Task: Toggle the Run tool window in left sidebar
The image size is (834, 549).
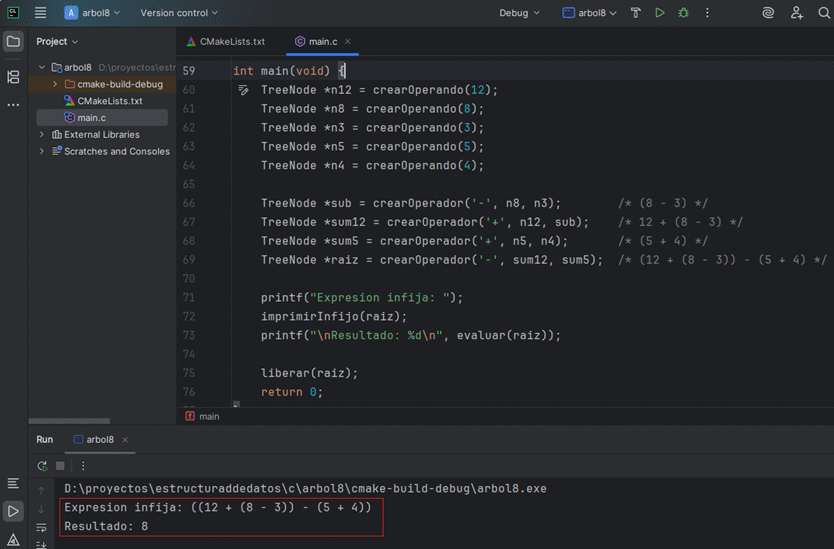Action: pyautogui.click(x=13, y=511)
